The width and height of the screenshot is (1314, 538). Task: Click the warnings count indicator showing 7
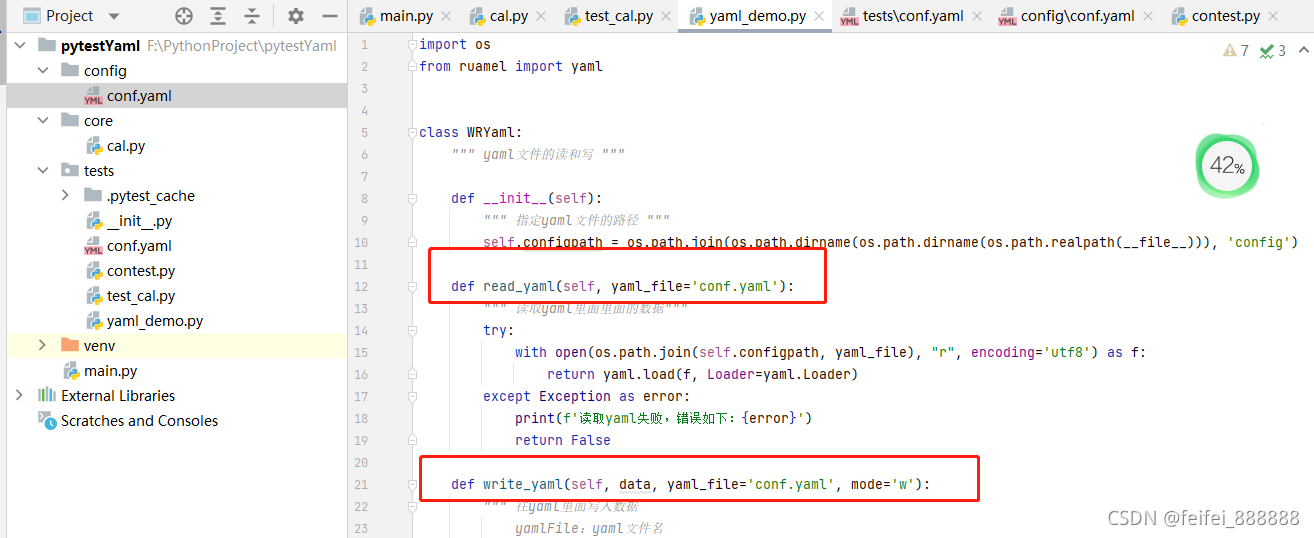(1236, 50)
